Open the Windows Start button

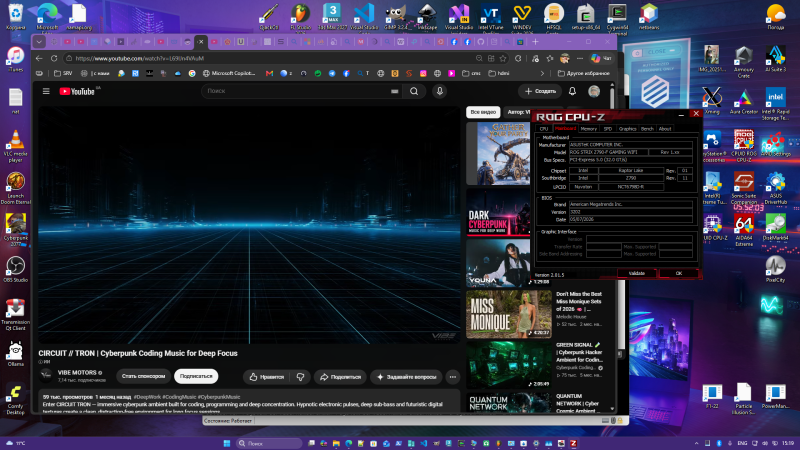[227, 443]
